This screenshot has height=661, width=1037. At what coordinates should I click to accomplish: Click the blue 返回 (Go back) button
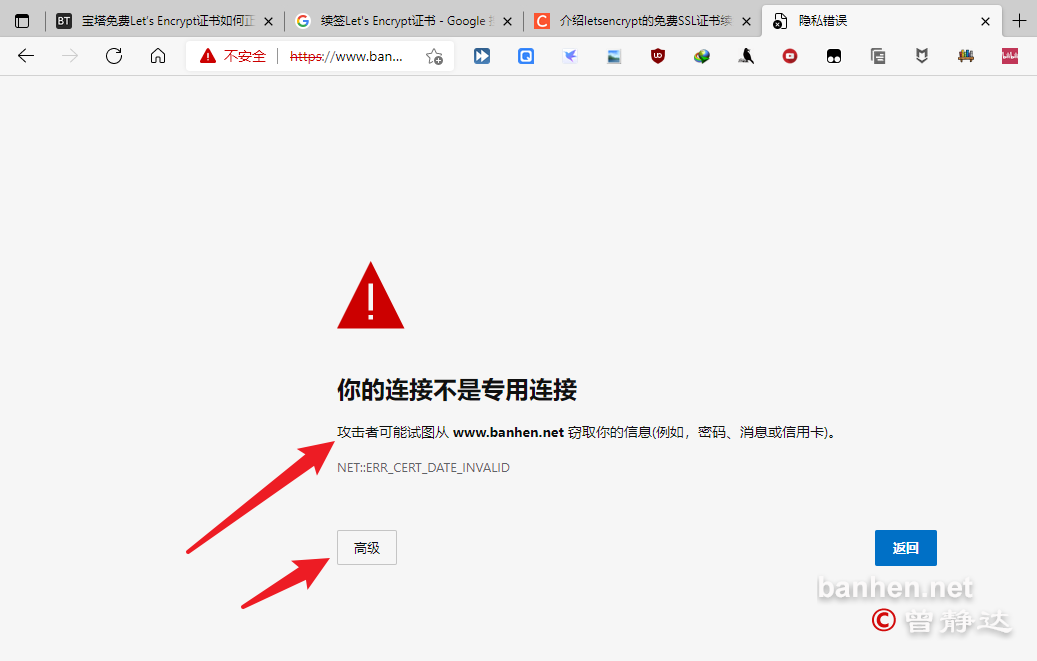[x=905, y=547]
